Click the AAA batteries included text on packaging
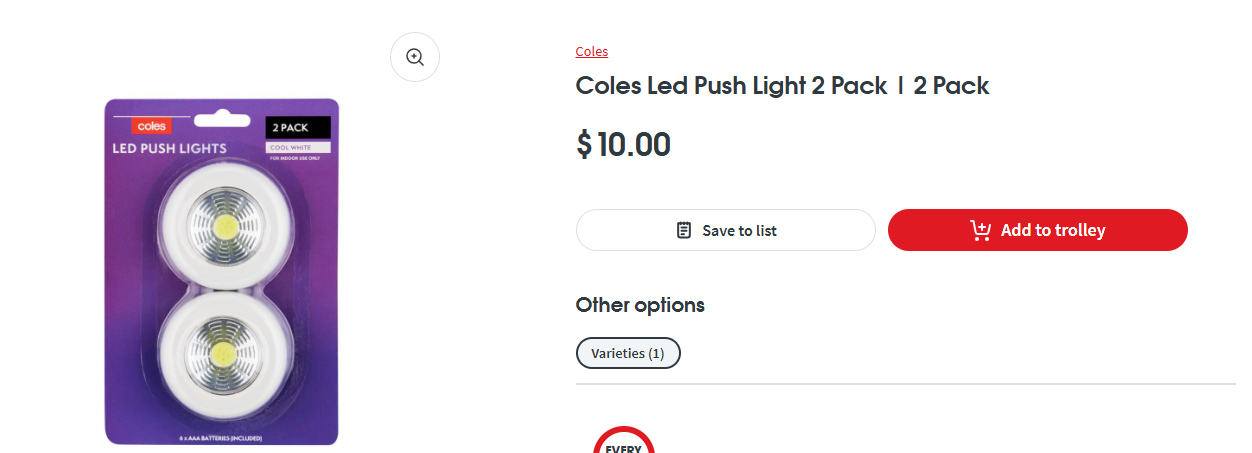1252x453 pixels. [x=222, y=438]
